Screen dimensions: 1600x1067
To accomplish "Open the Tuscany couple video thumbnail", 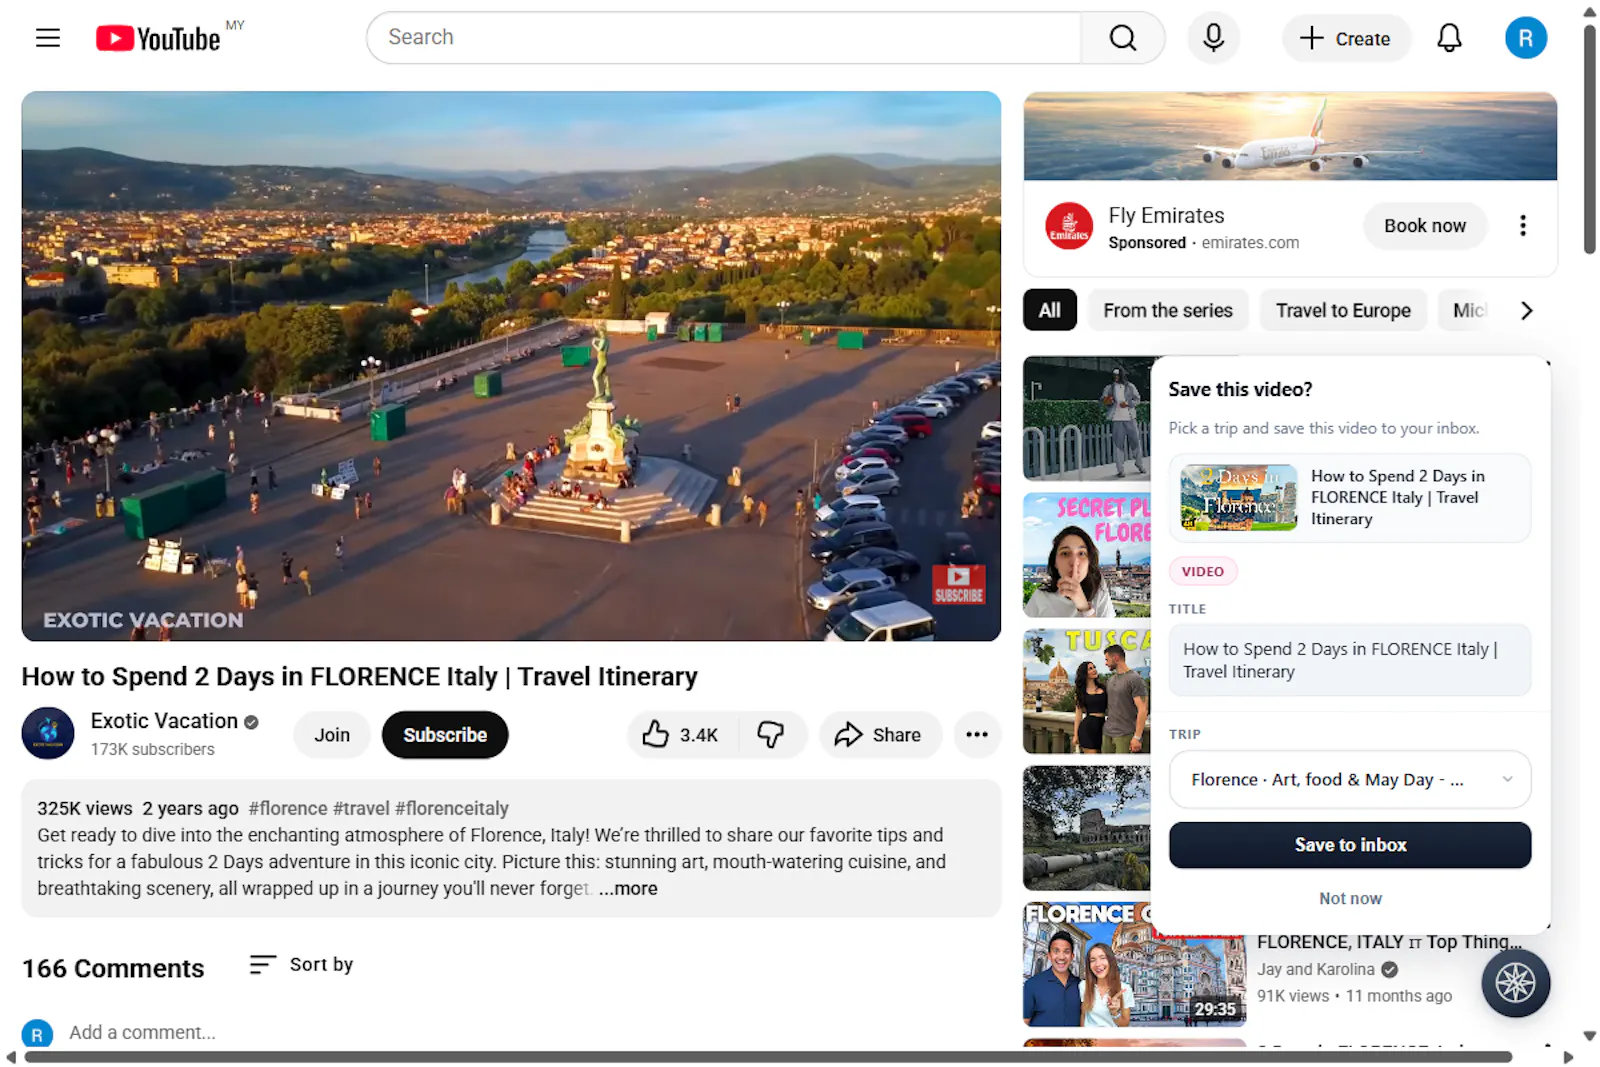I will pyautogui.click(x=1087, y=691).
